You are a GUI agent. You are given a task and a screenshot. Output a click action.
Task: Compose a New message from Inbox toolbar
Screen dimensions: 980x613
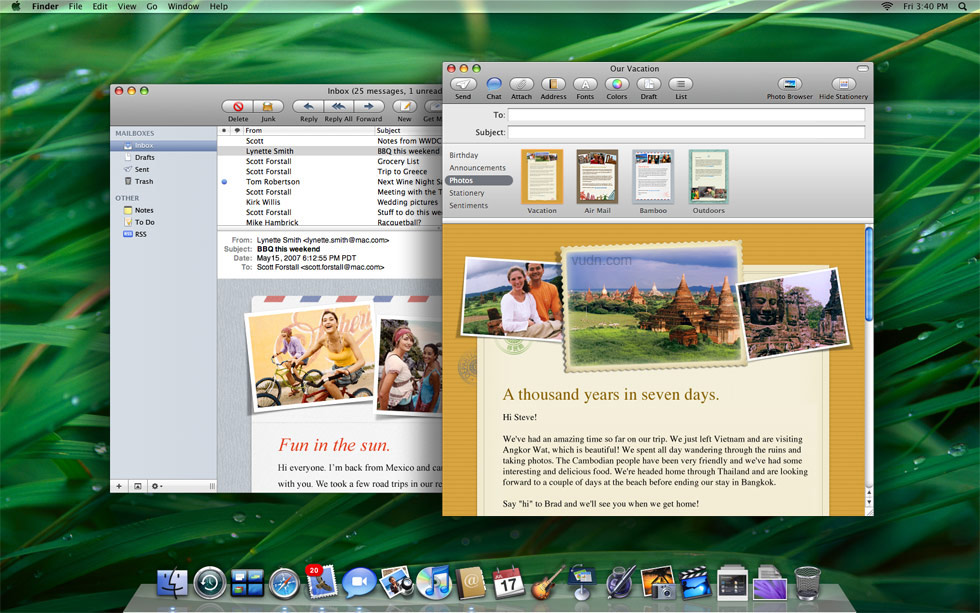click(404, 107)
